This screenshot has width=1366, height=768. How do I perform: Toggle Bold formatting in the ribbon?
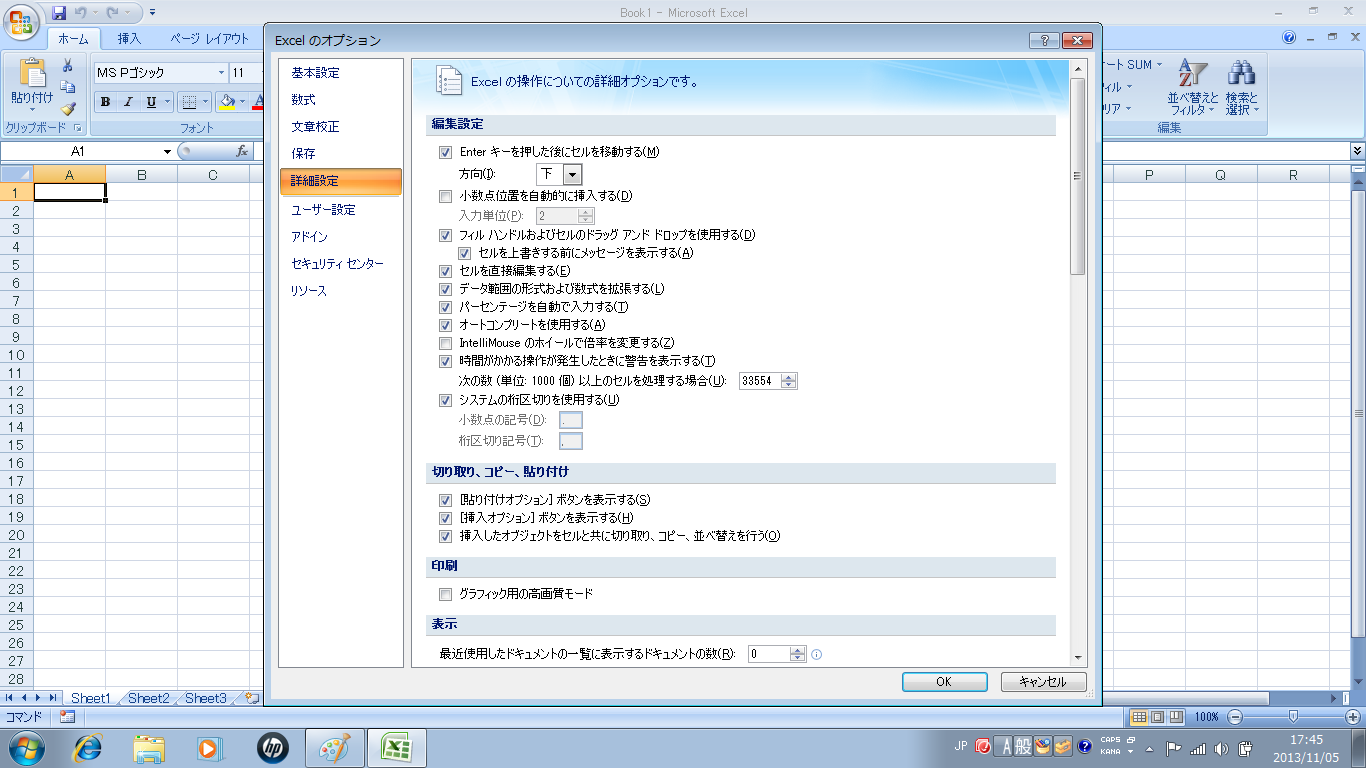105,102
